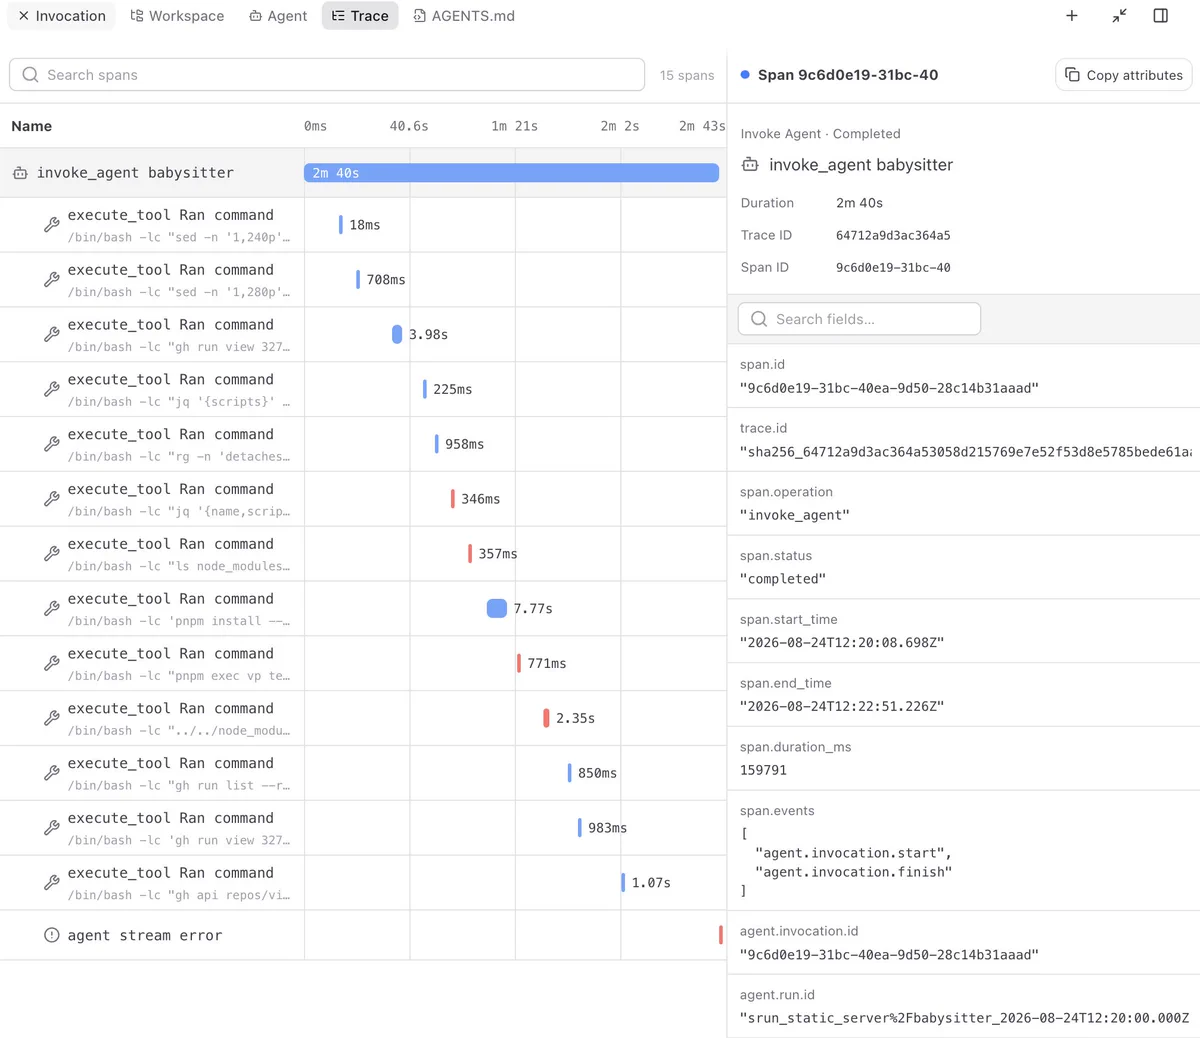Select the agent stream error row
The width and height of the screenshot is (1200, 1038).
363,935
